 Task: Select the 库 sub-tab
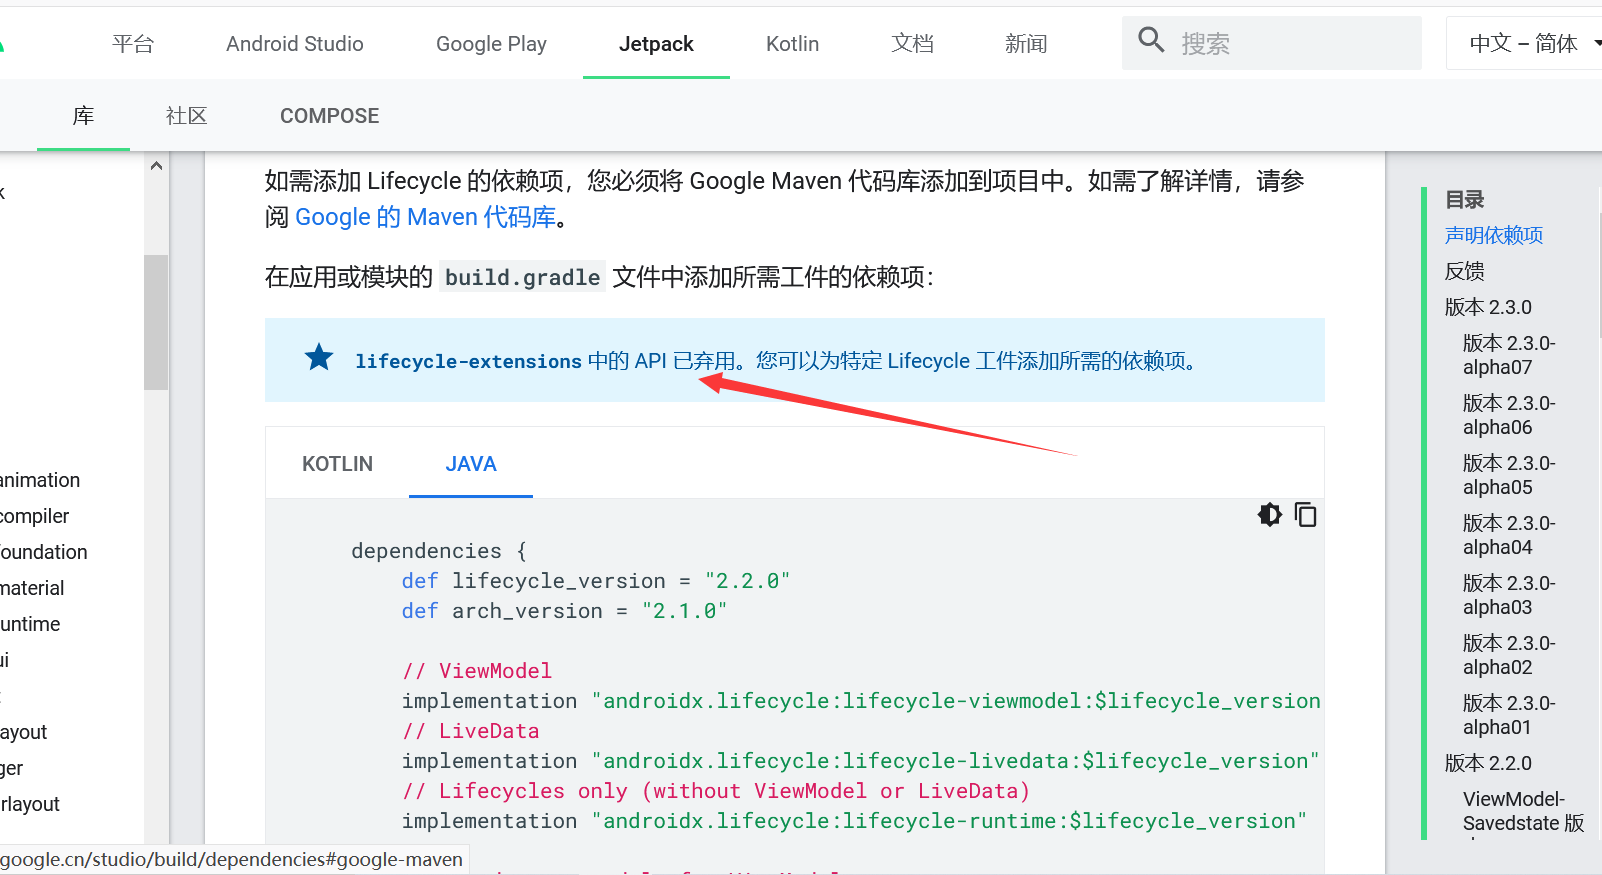(x=83, y=116)
